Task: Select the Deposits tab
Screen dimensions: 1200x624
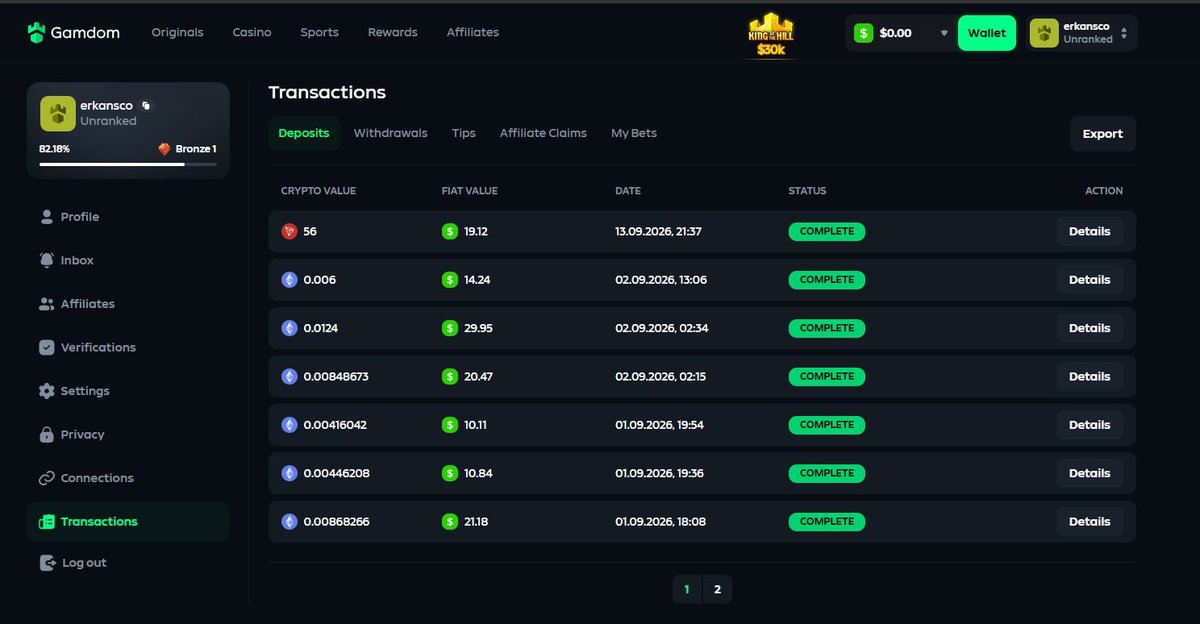Action: tap(304, 133)
